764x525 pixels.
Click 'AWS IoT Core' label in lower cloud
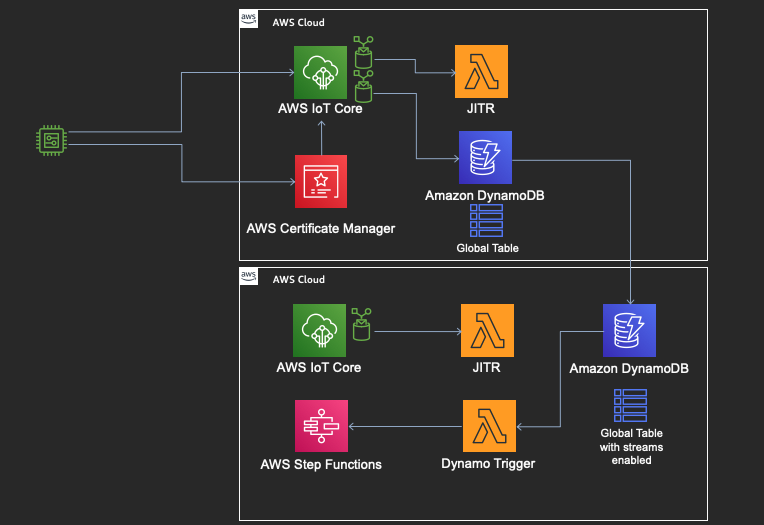pos(319,367)
